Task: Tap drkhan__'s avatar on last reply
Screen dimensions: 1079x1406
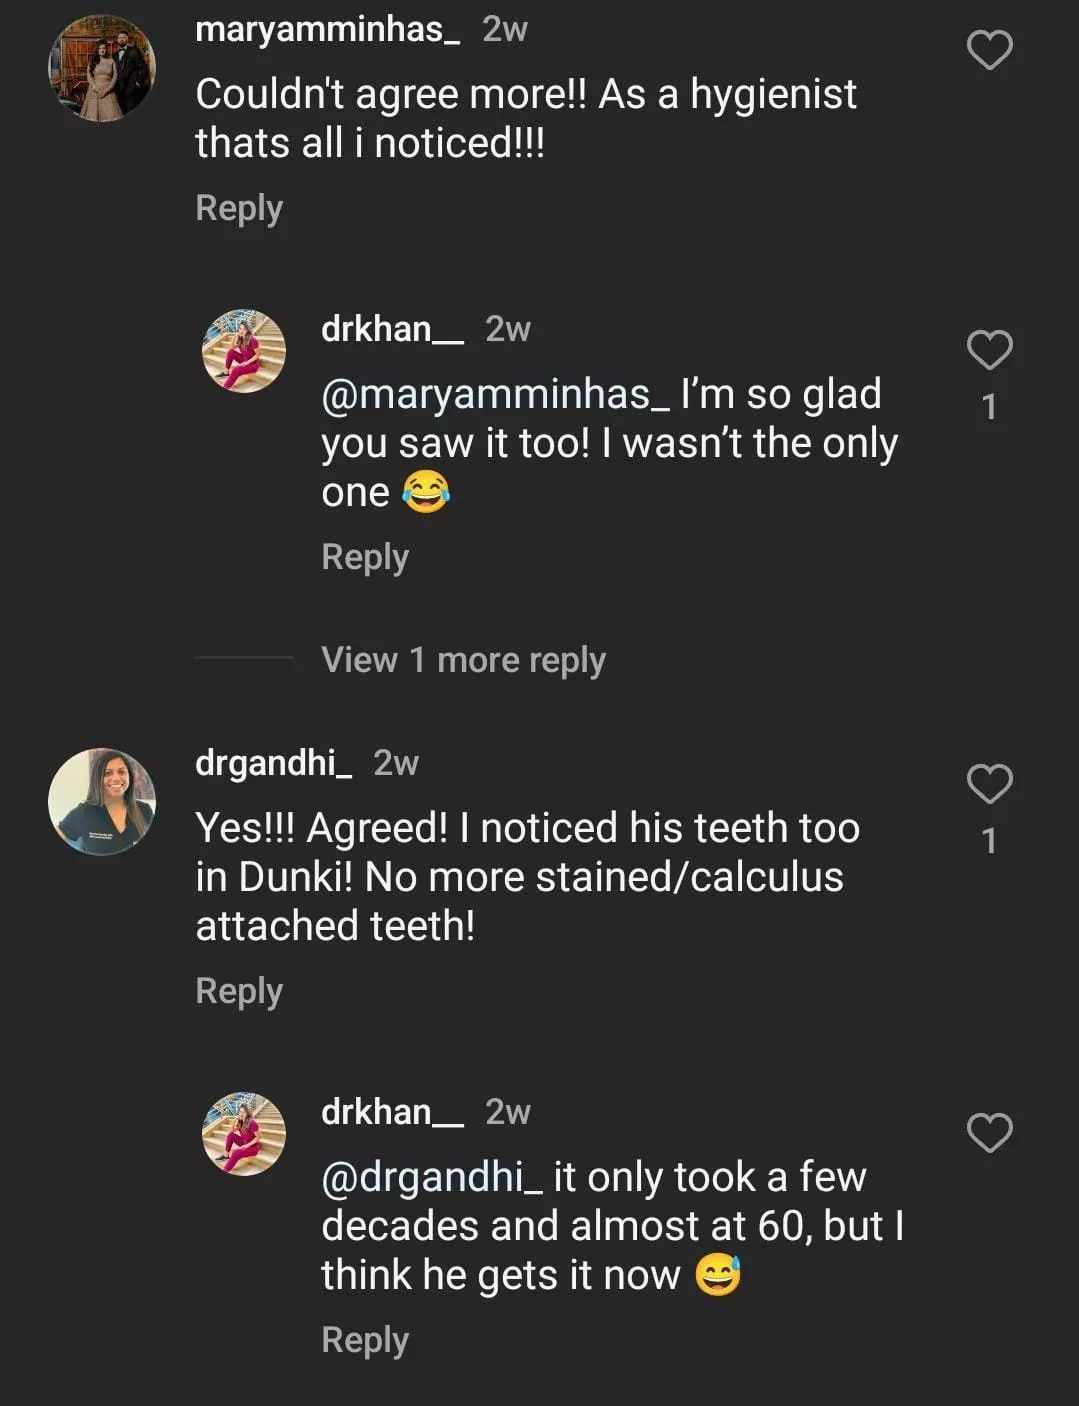Action: click(x=244, y=1134)
